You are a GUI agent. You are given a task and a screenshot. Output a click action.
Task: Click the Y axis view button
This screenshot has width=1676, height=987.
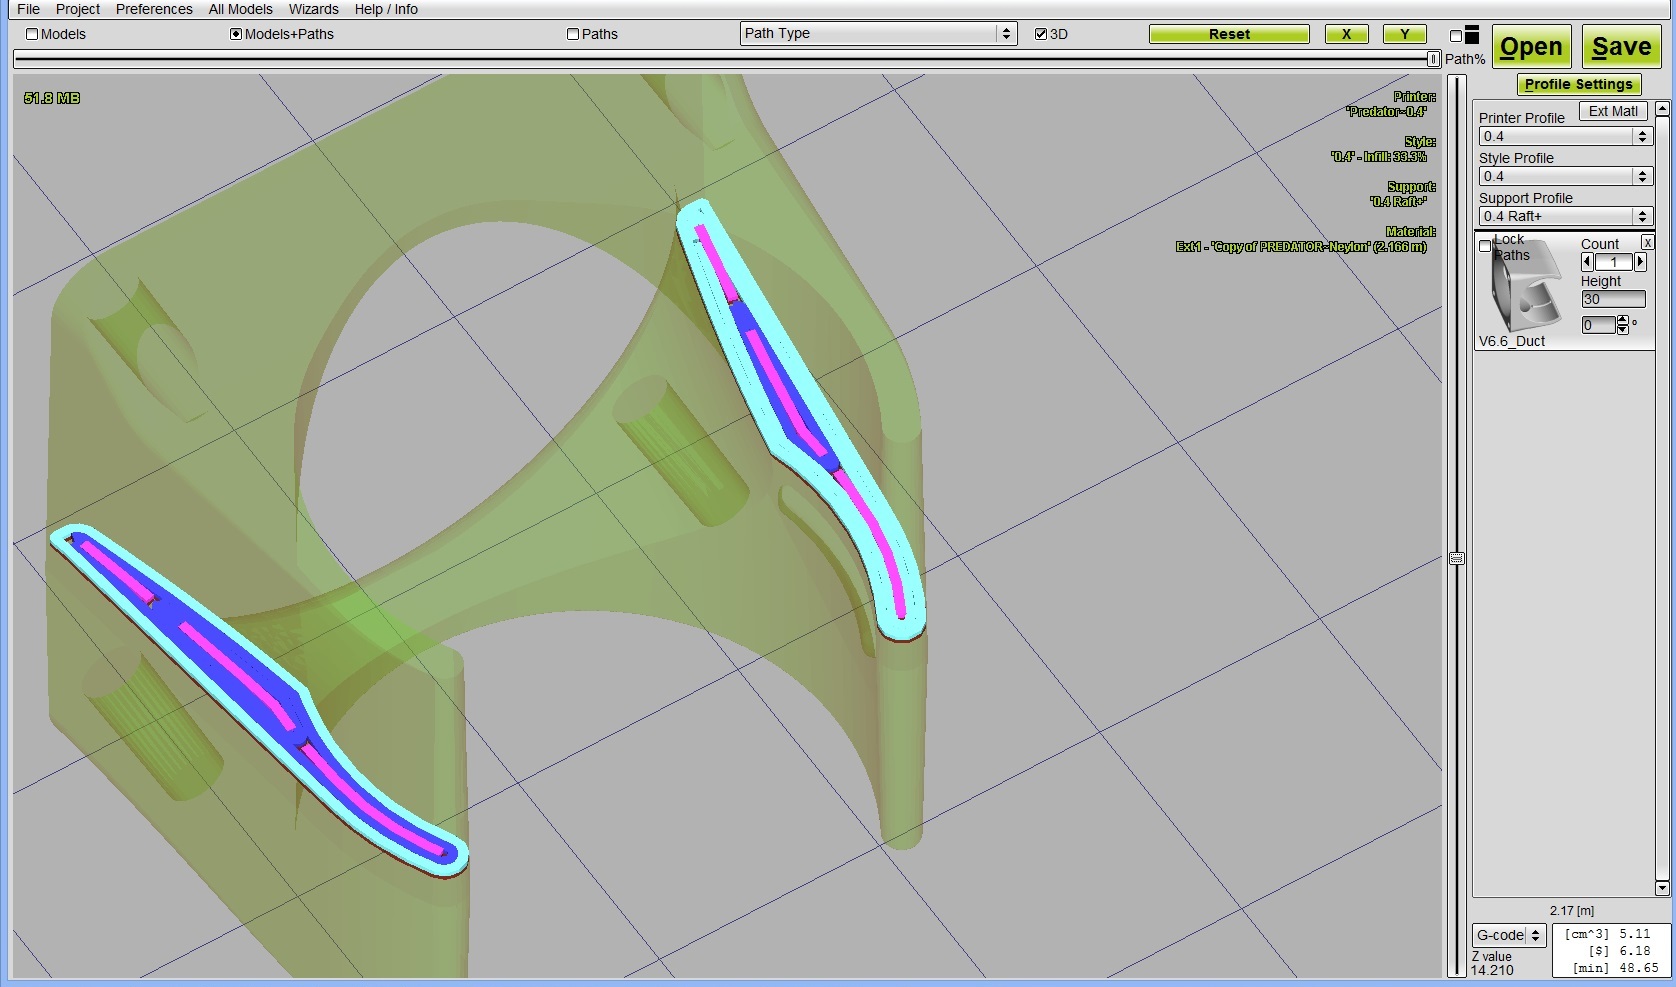point(1404,34)
